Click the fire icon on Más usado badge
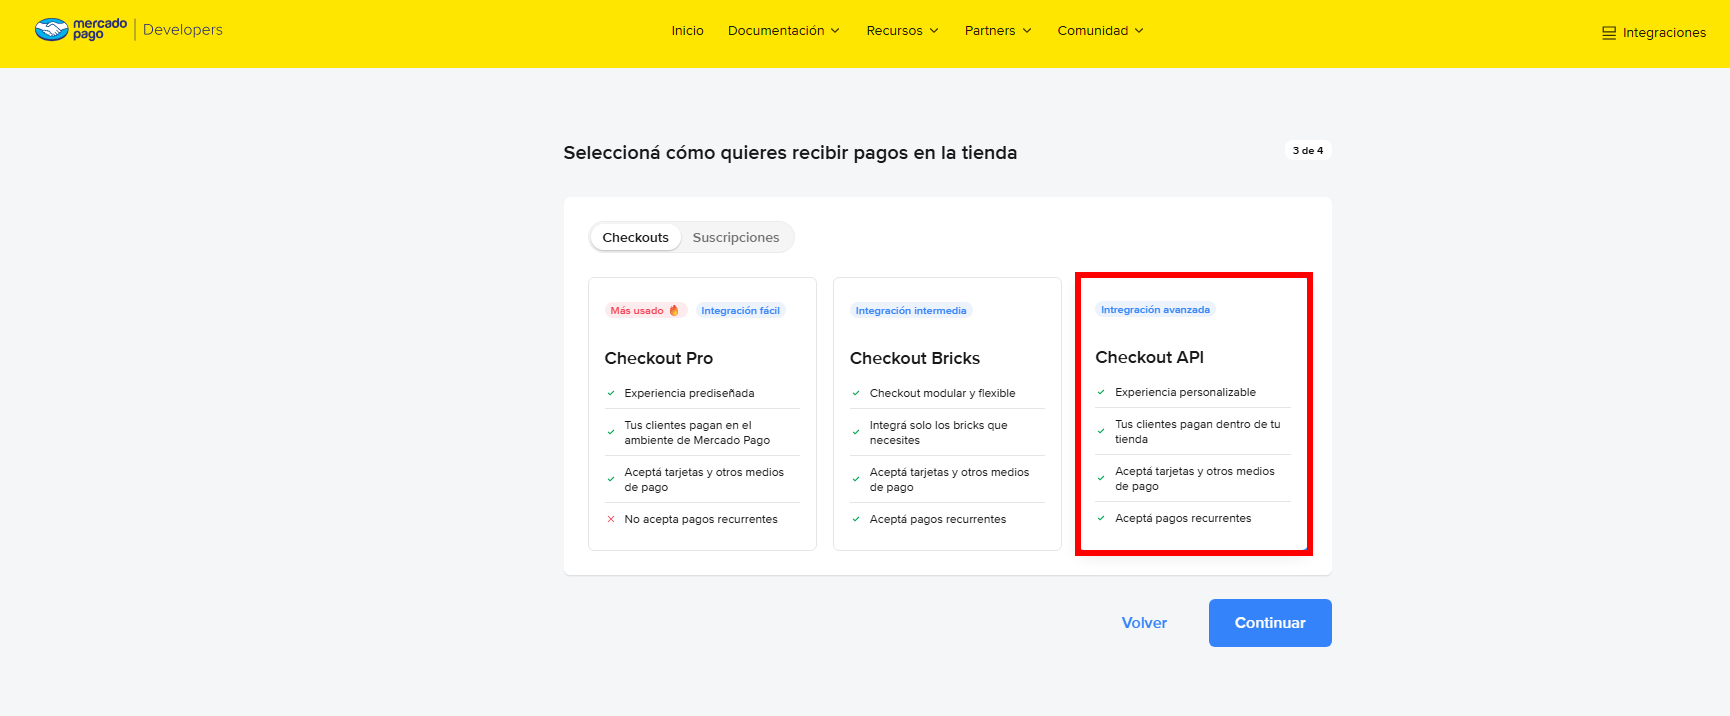The image size is (1730, 716). pyautogui.click(x=674, y=310)
